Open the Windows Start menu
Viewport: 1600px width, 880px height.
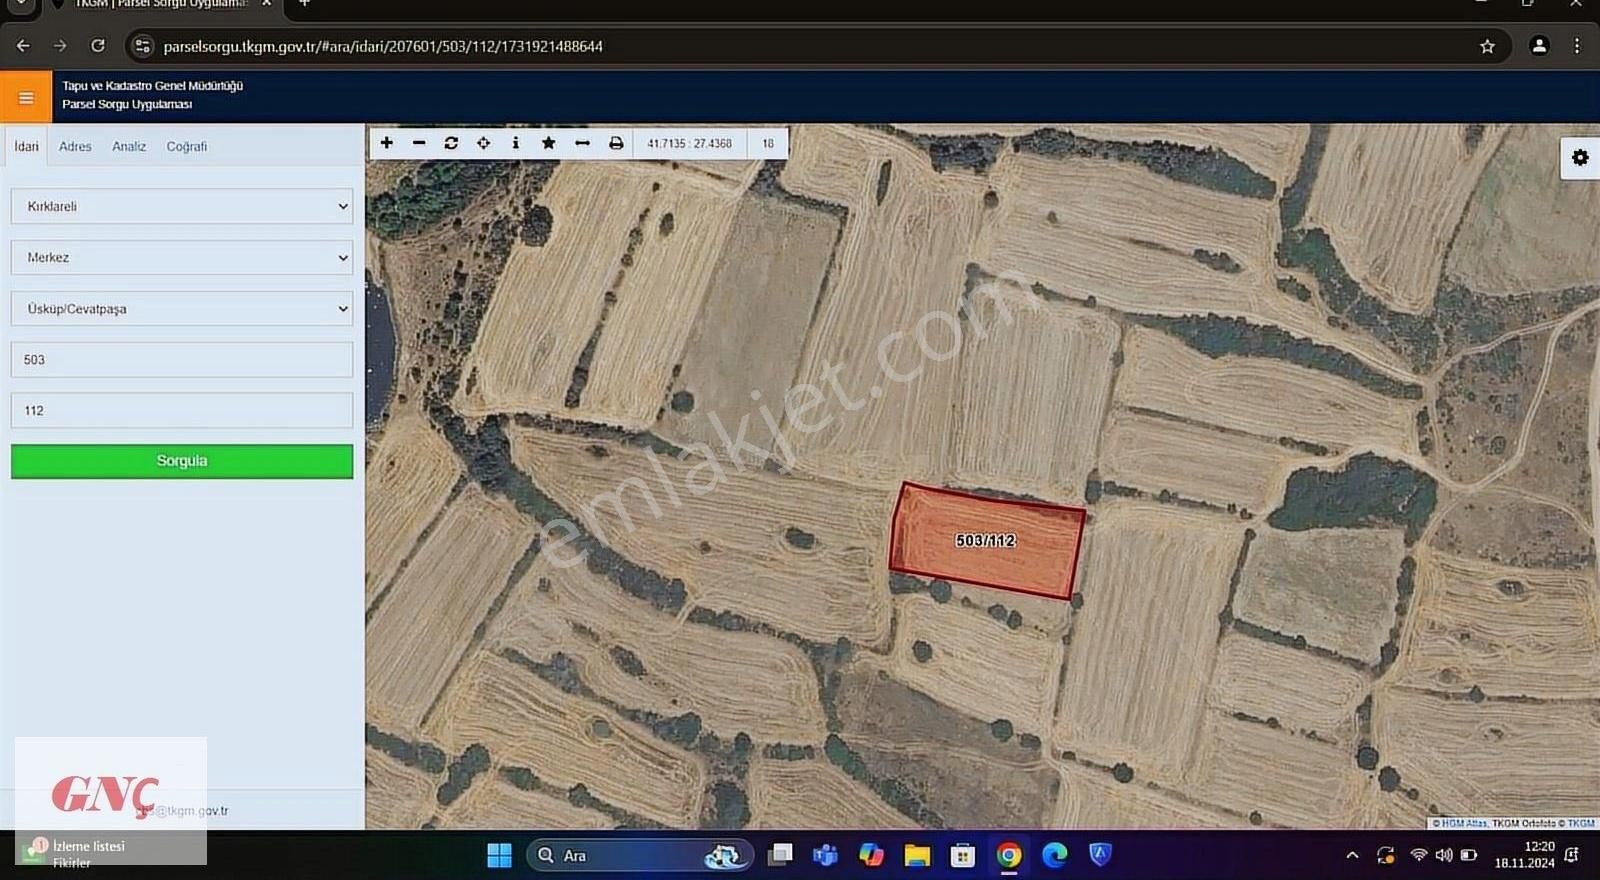(x=499, y=855)
